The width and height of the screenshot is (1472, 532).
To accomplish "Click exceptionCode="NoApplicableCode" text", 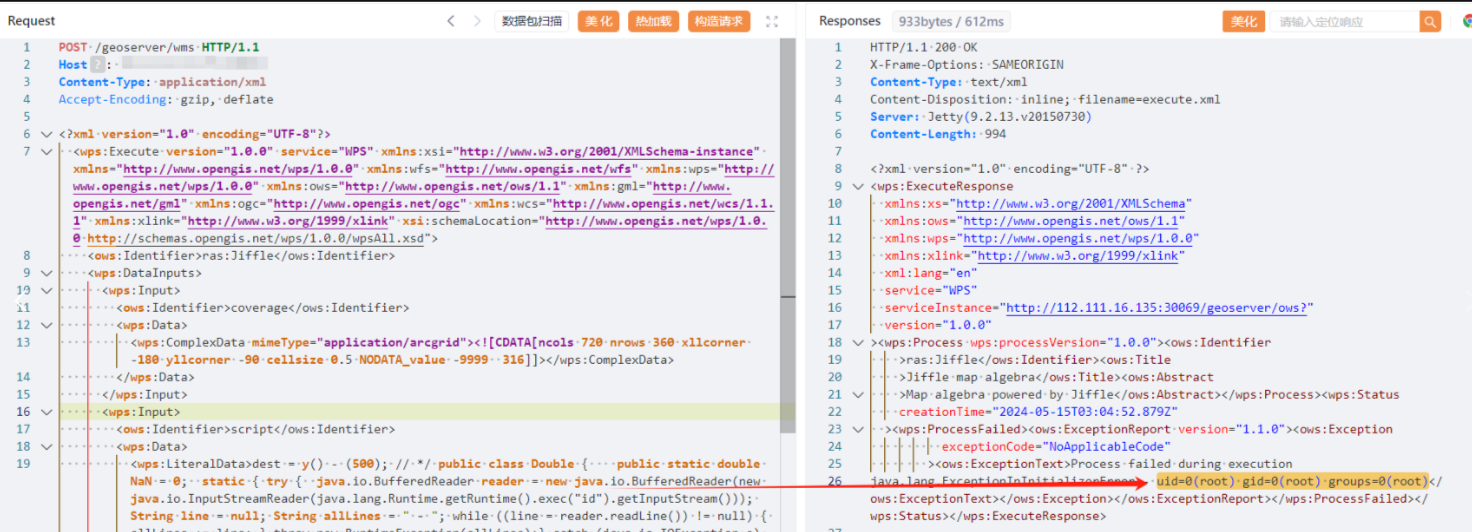I will pos(1055,446).
